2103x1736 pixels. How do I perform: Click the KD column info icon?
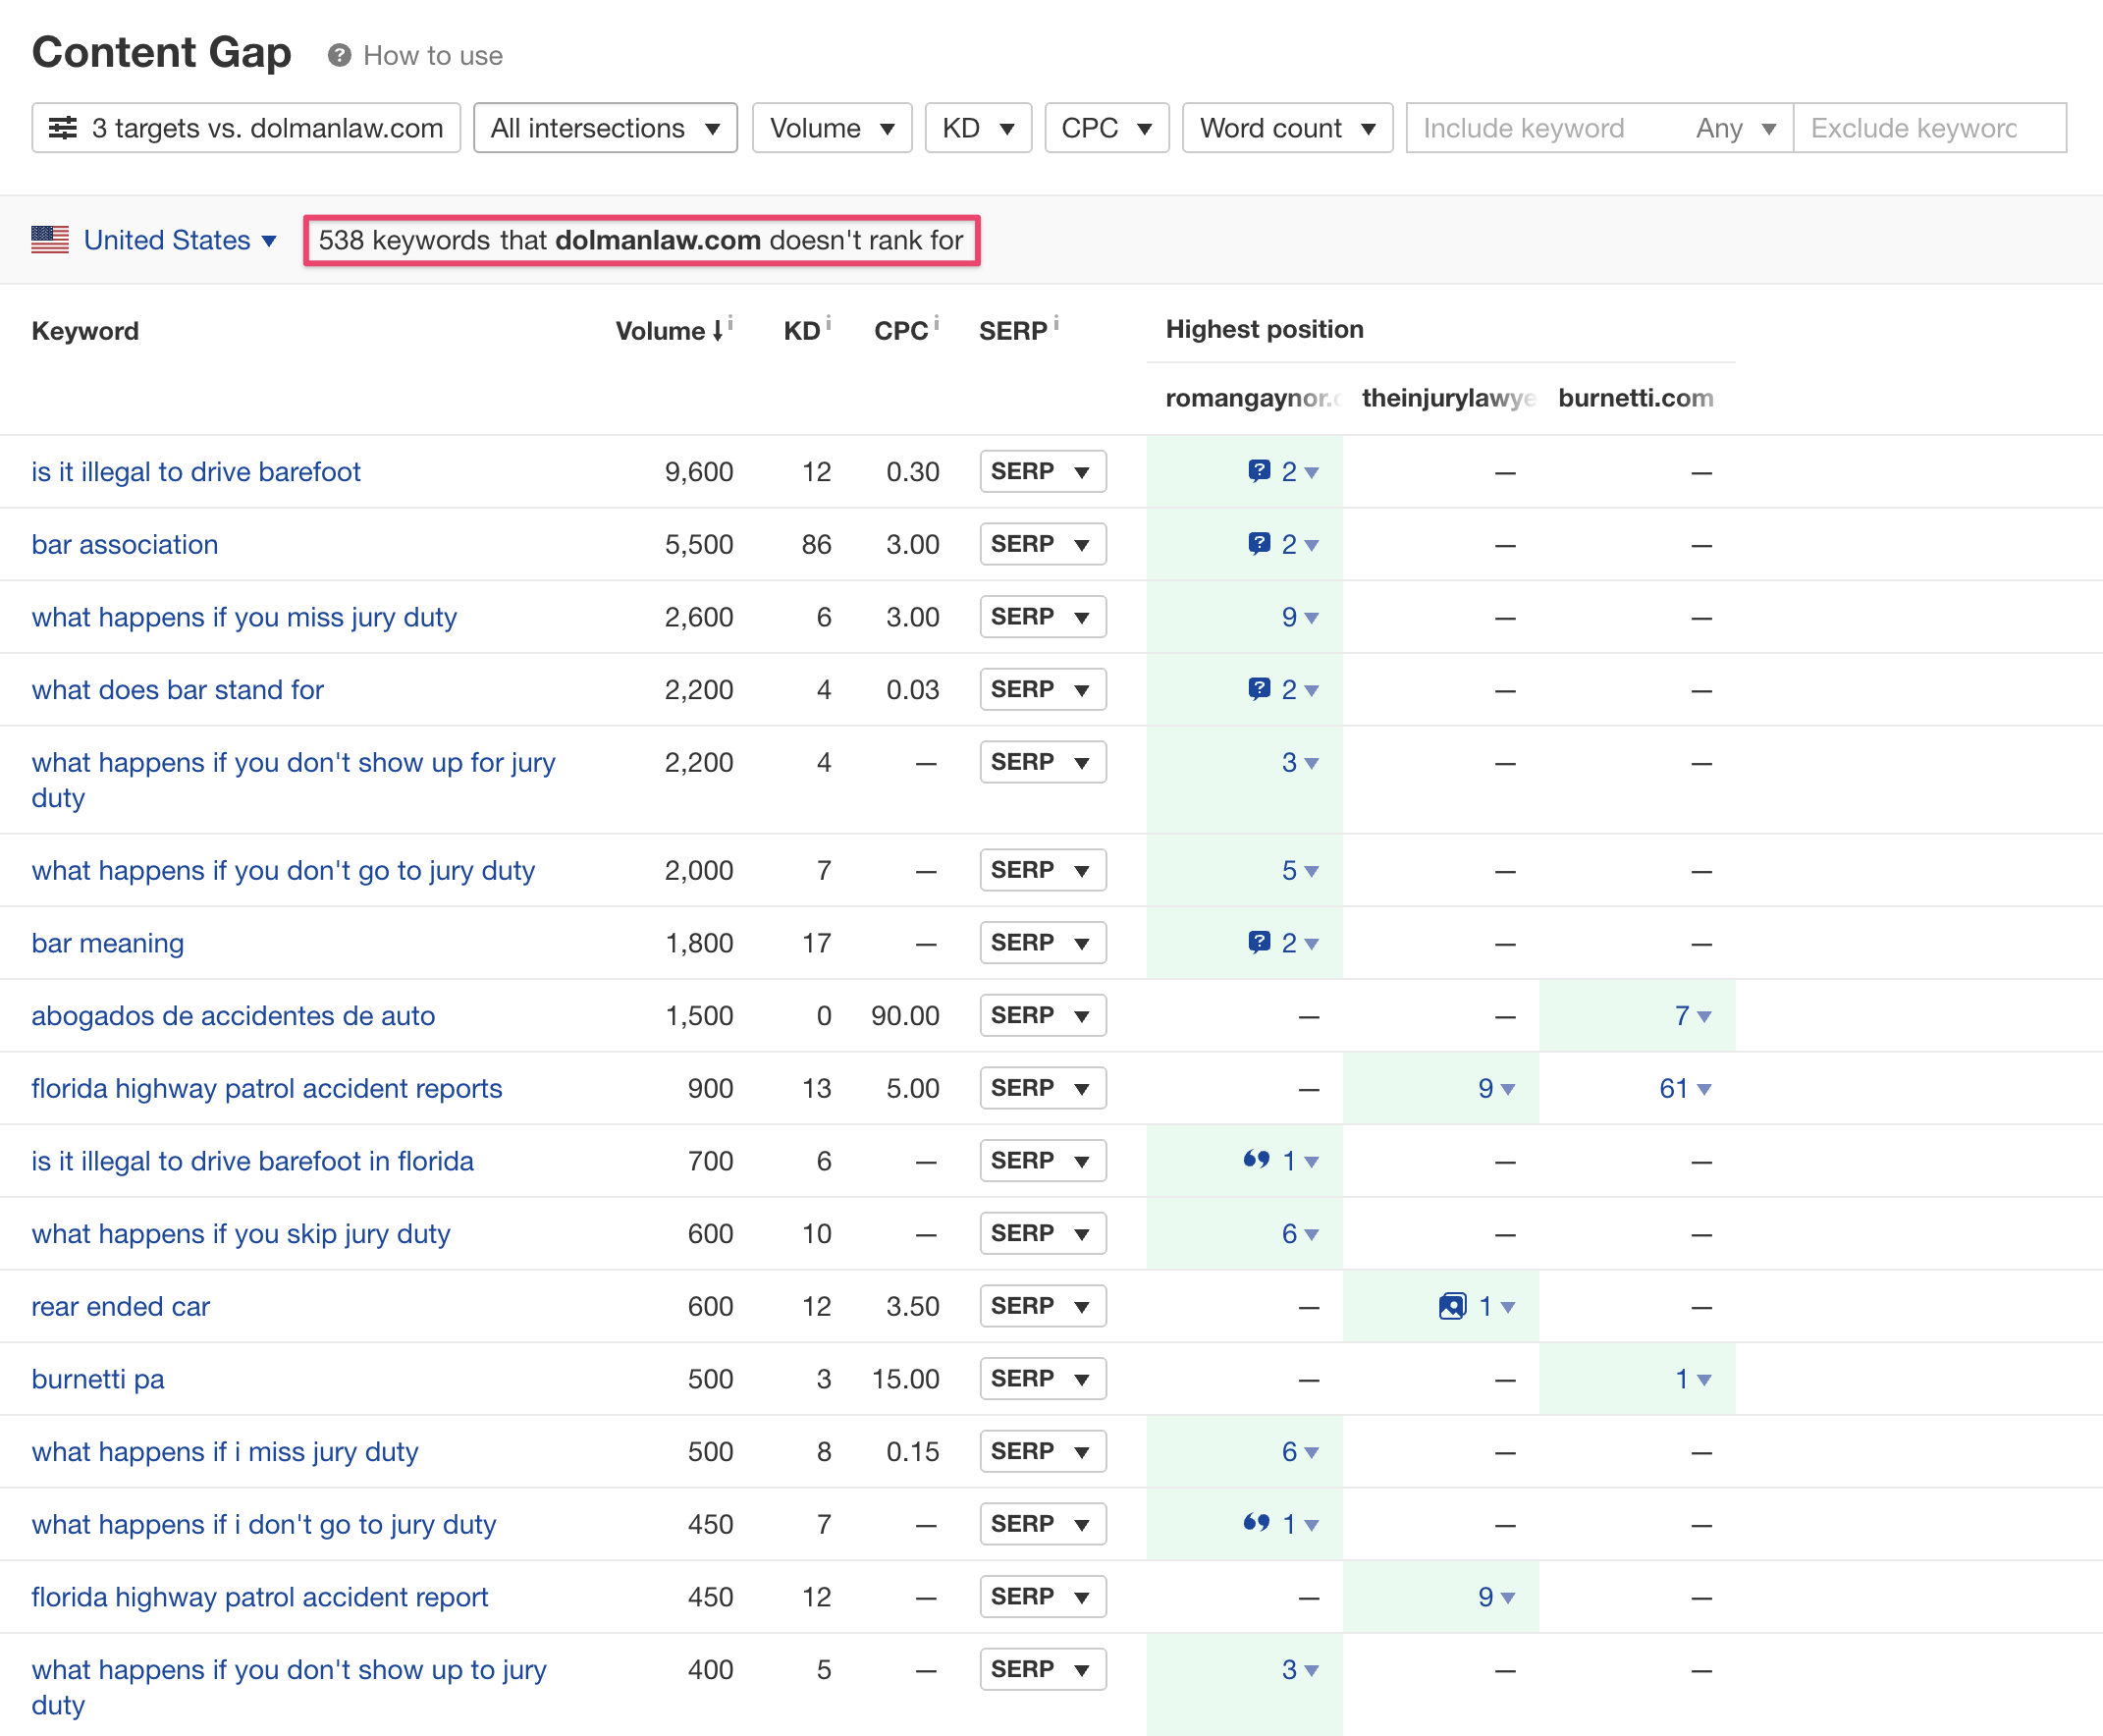[x=828, y=322]
